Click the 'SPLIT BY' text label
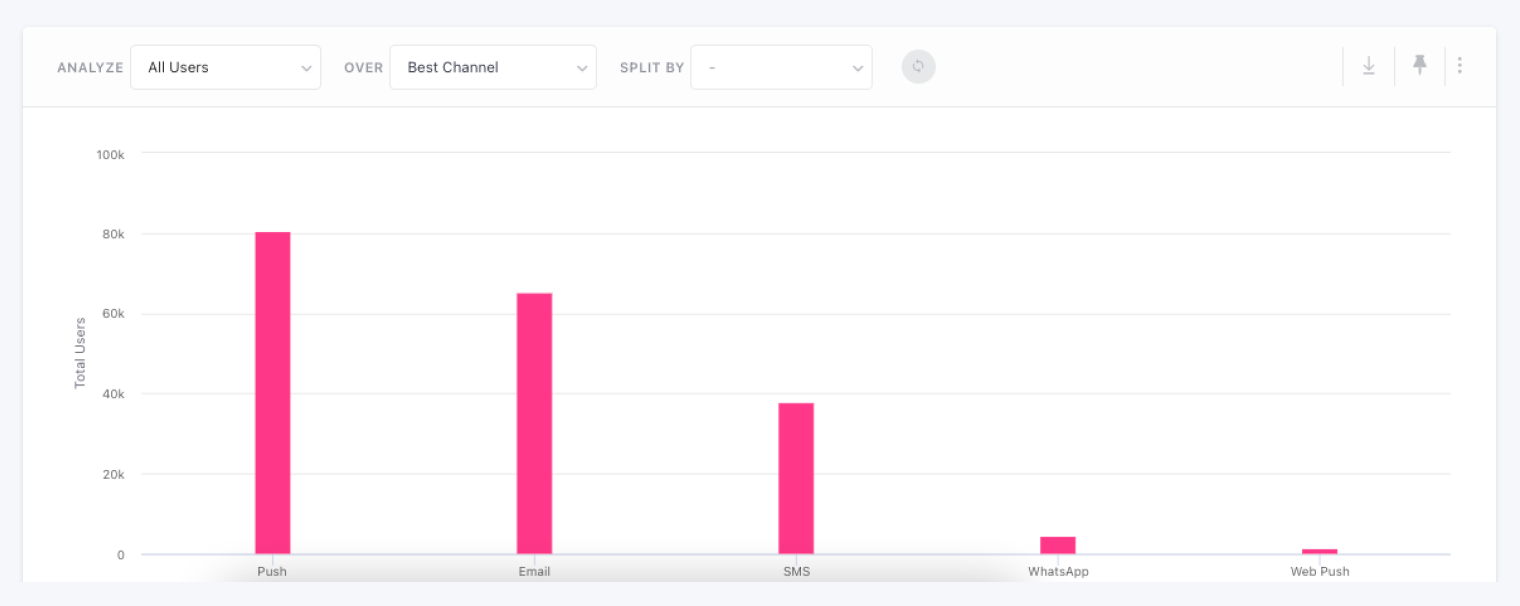 [x=652, y=68]
